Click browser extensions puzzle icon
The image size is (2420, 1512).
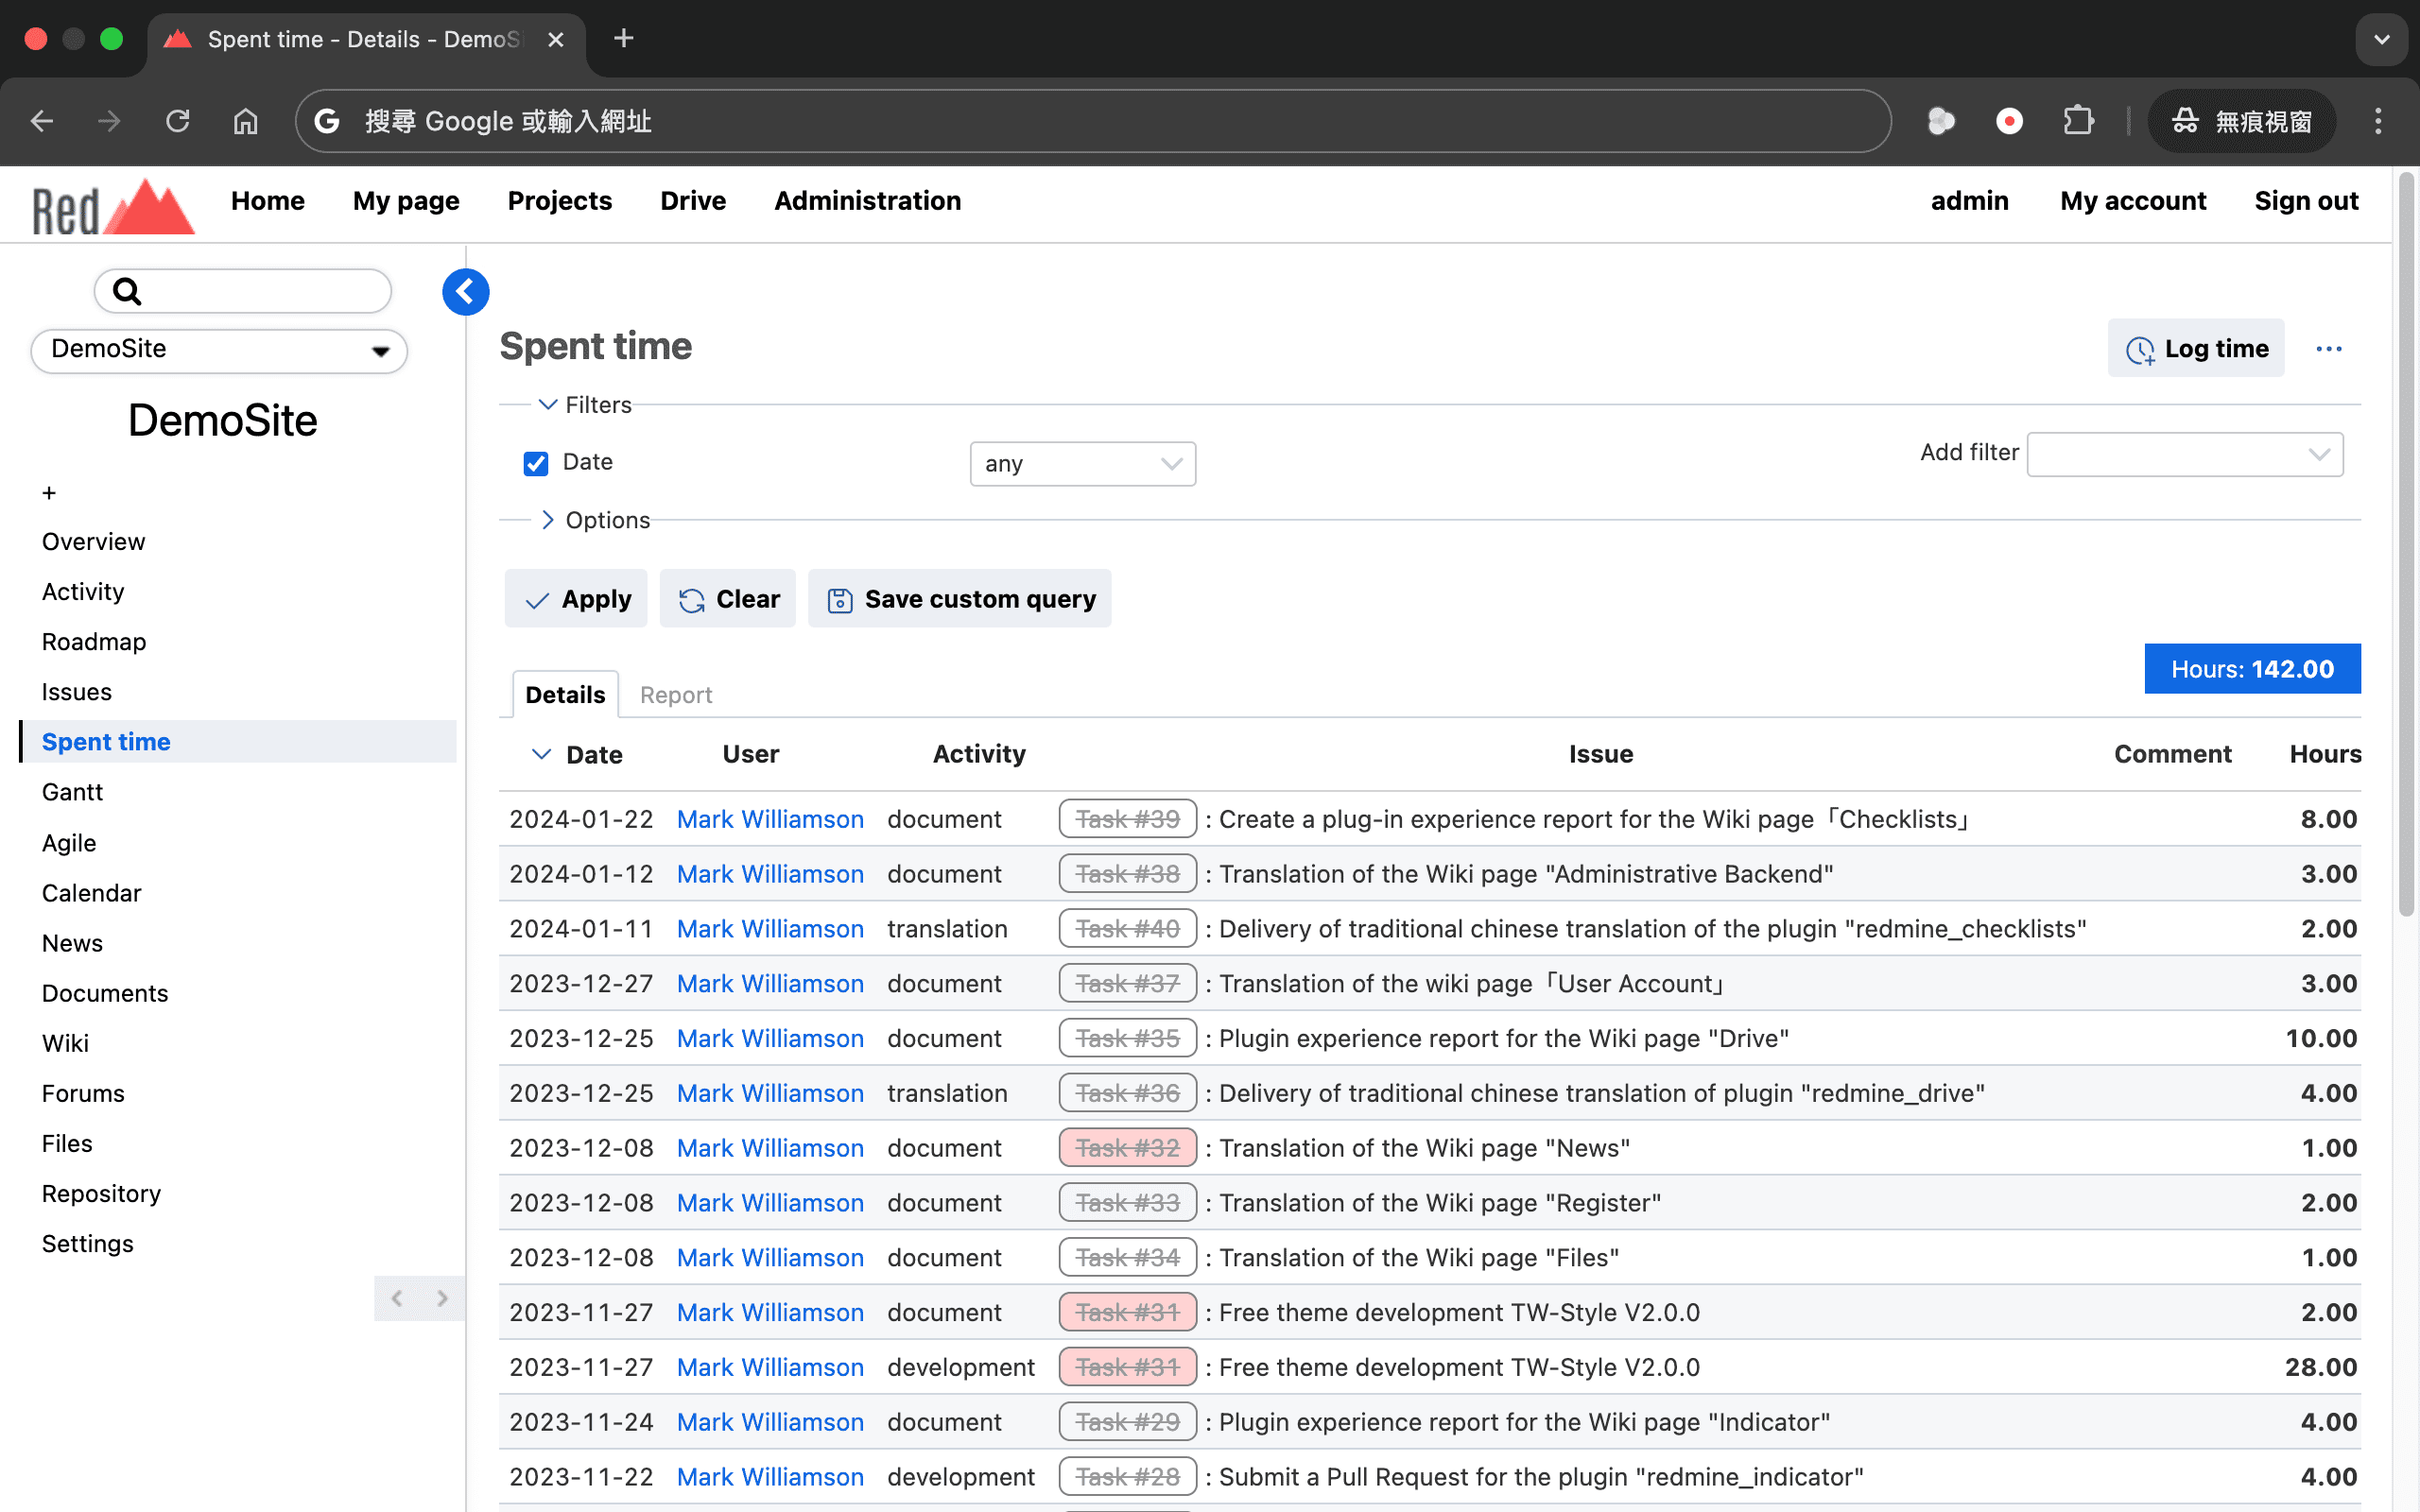coord(2078,121)
